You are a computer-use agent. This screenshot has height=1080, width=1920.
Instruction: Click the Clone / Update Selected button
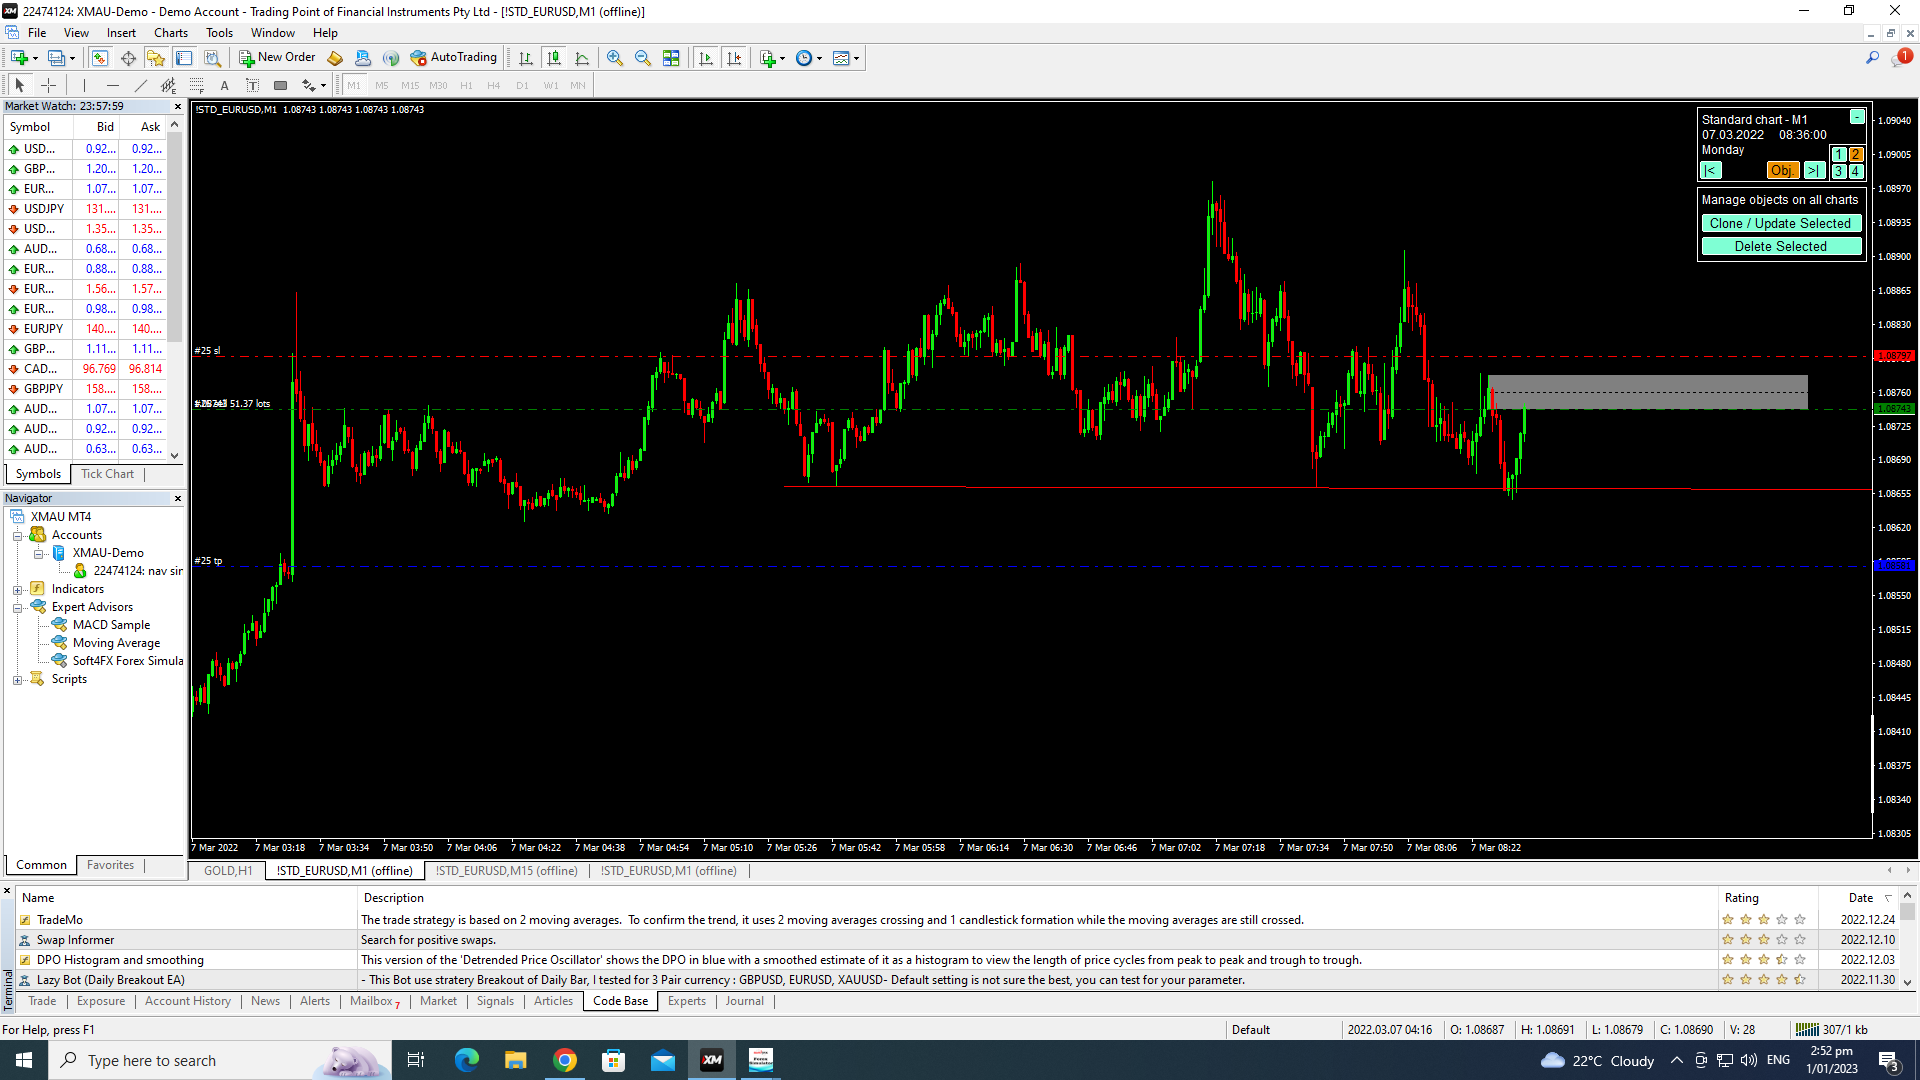pyautogui.click(x=1780, y=224)
